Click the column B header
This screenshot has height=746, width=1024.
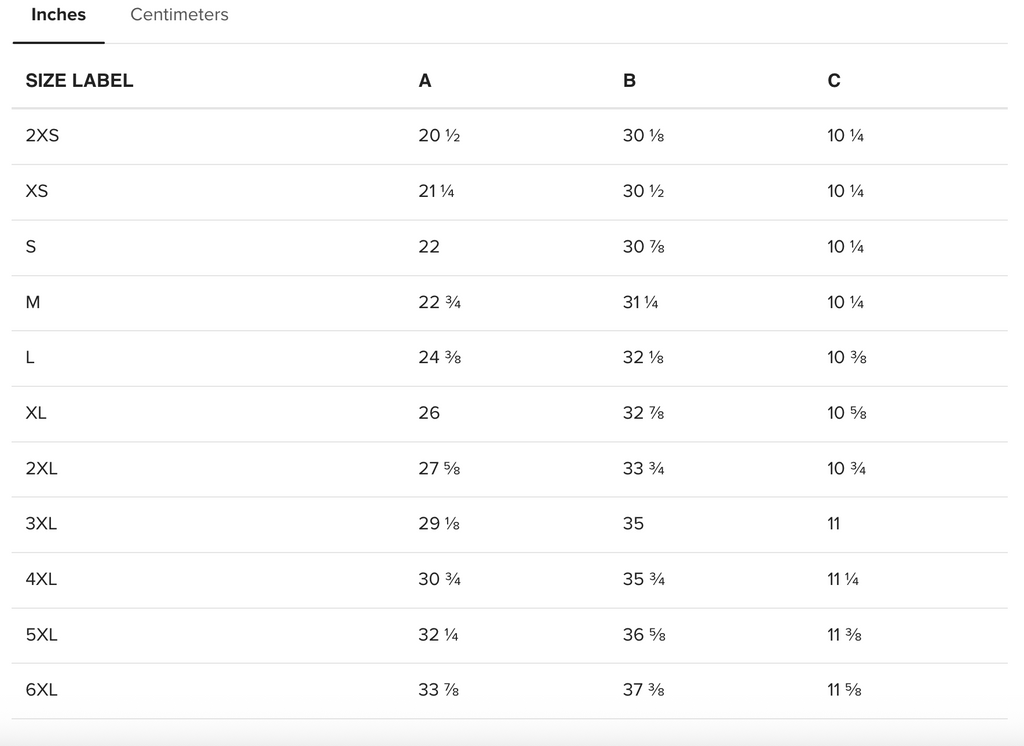[629, 81]
